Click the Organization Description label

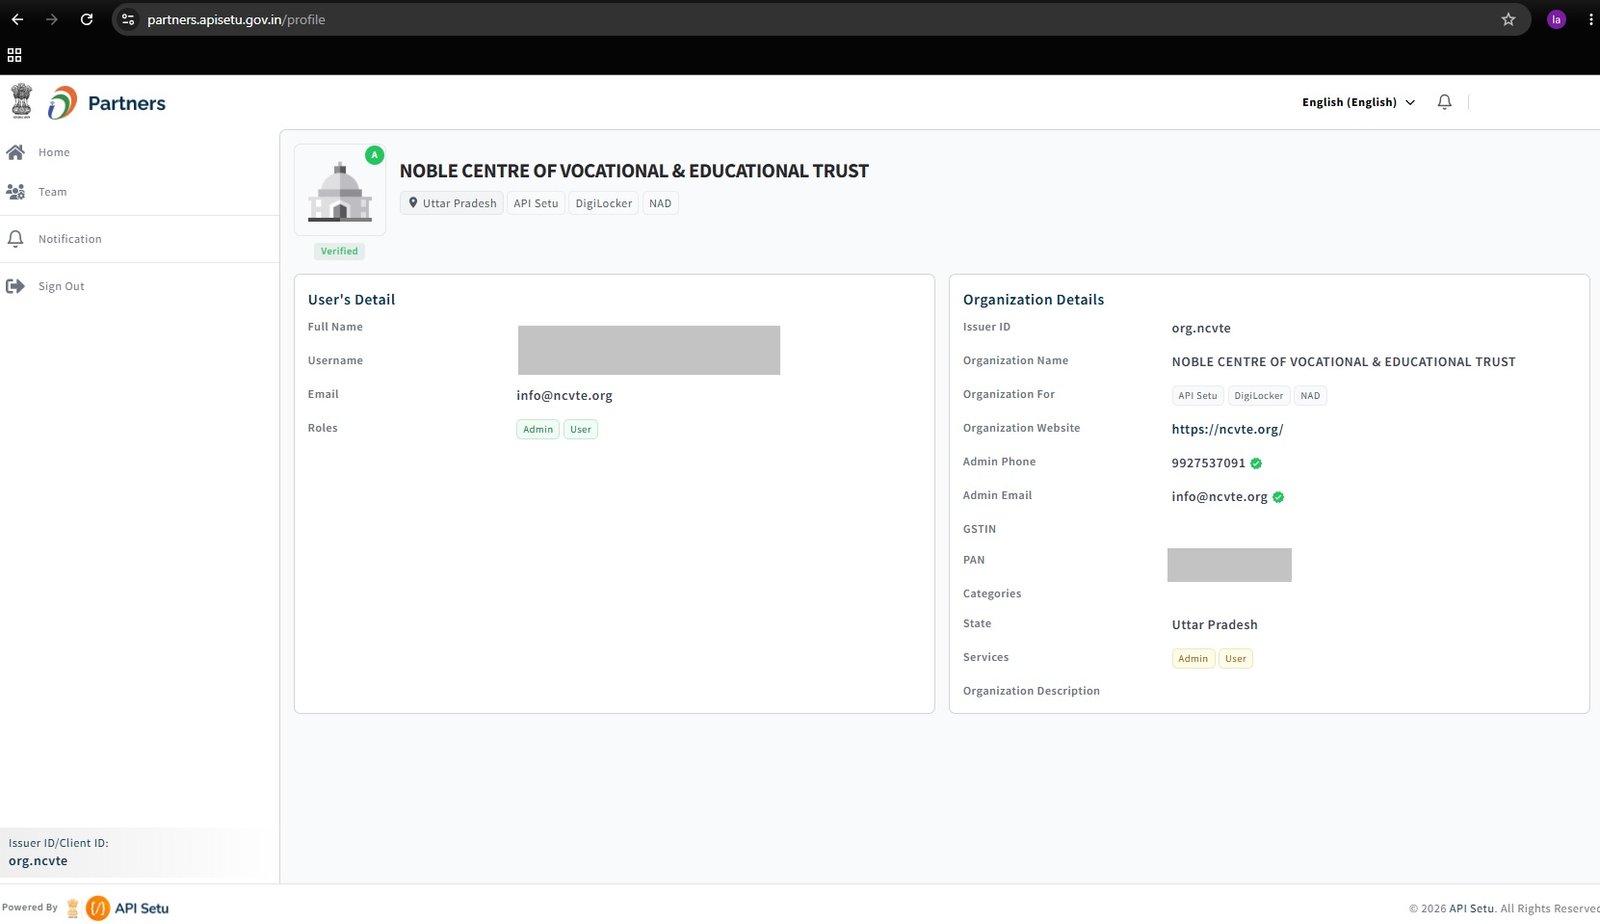coord(1031,691)
